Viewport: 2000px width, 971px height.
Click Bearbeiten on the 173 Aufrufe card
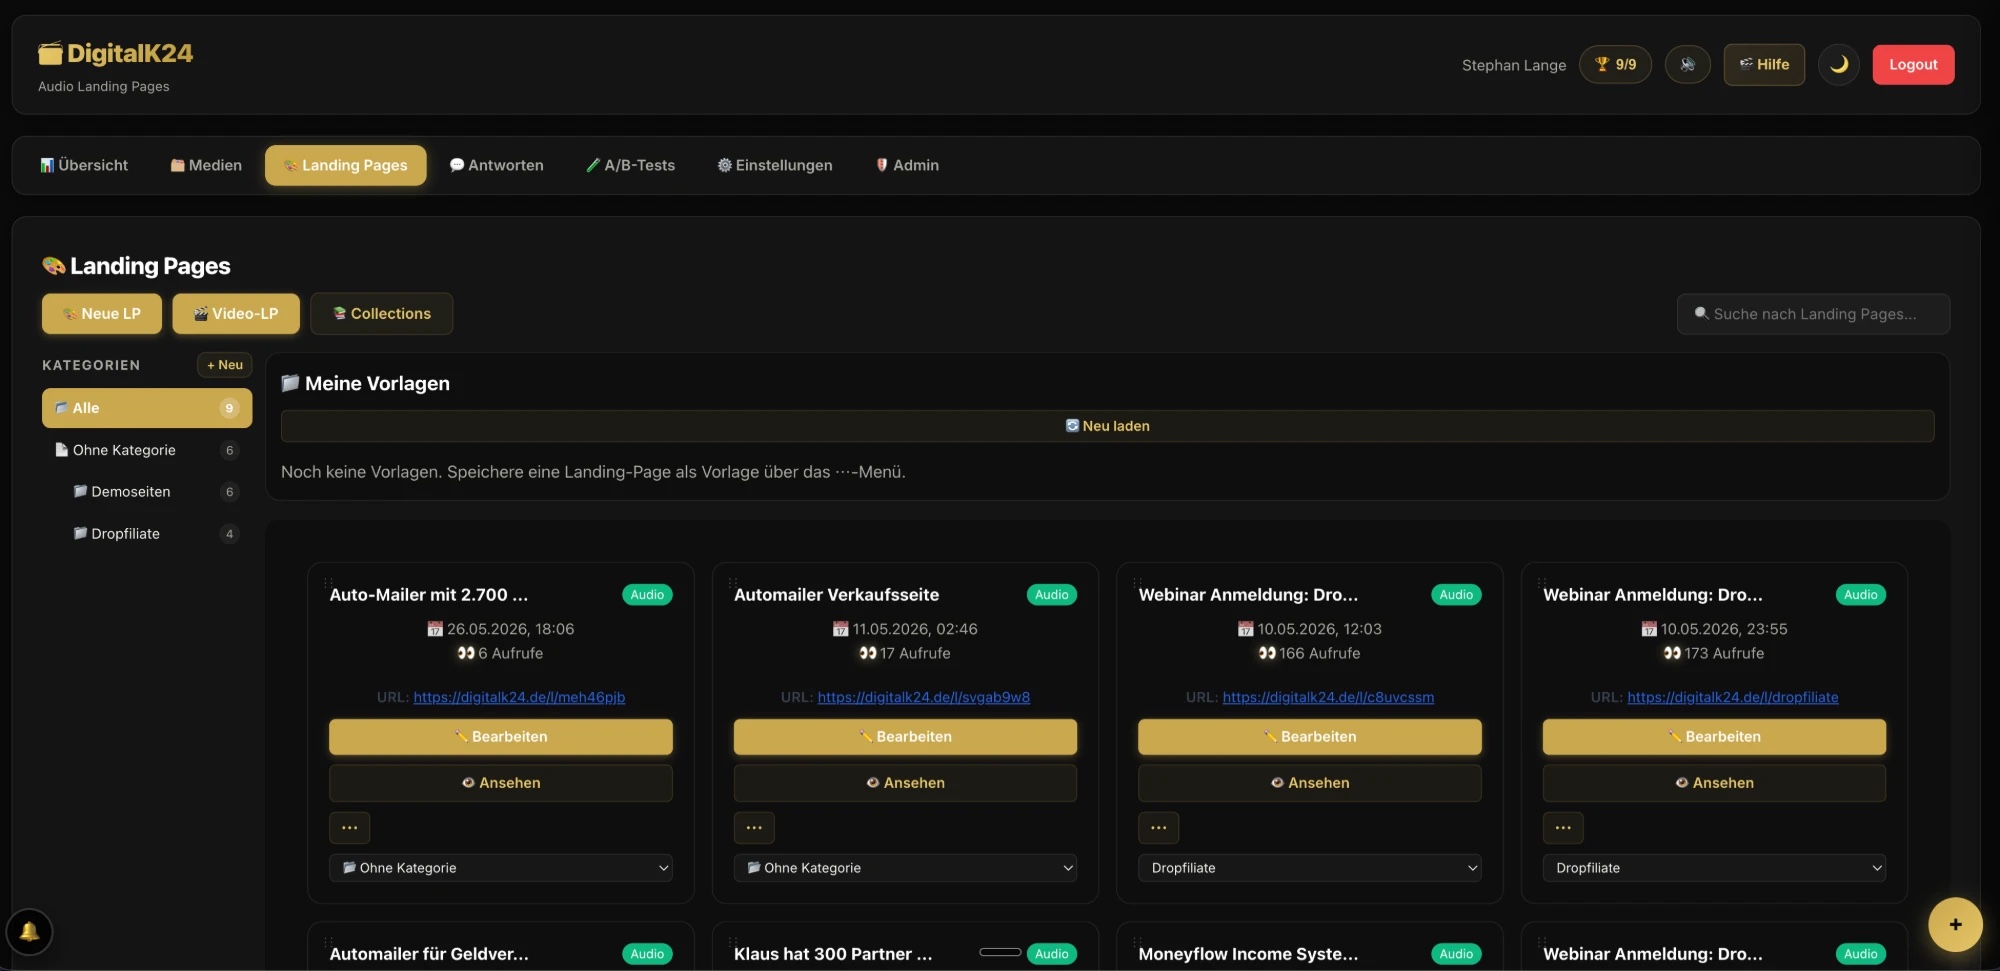1714,737
